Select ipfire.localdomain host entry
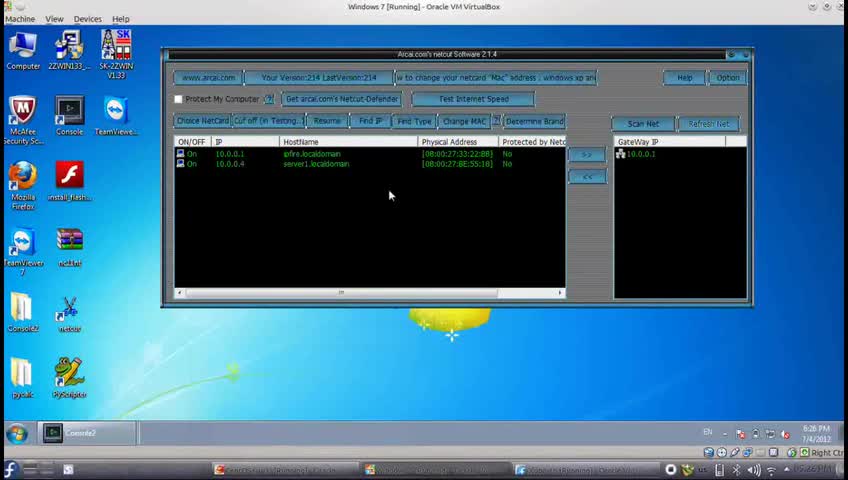This screenshot has height=480, width=848. (312, 154)
